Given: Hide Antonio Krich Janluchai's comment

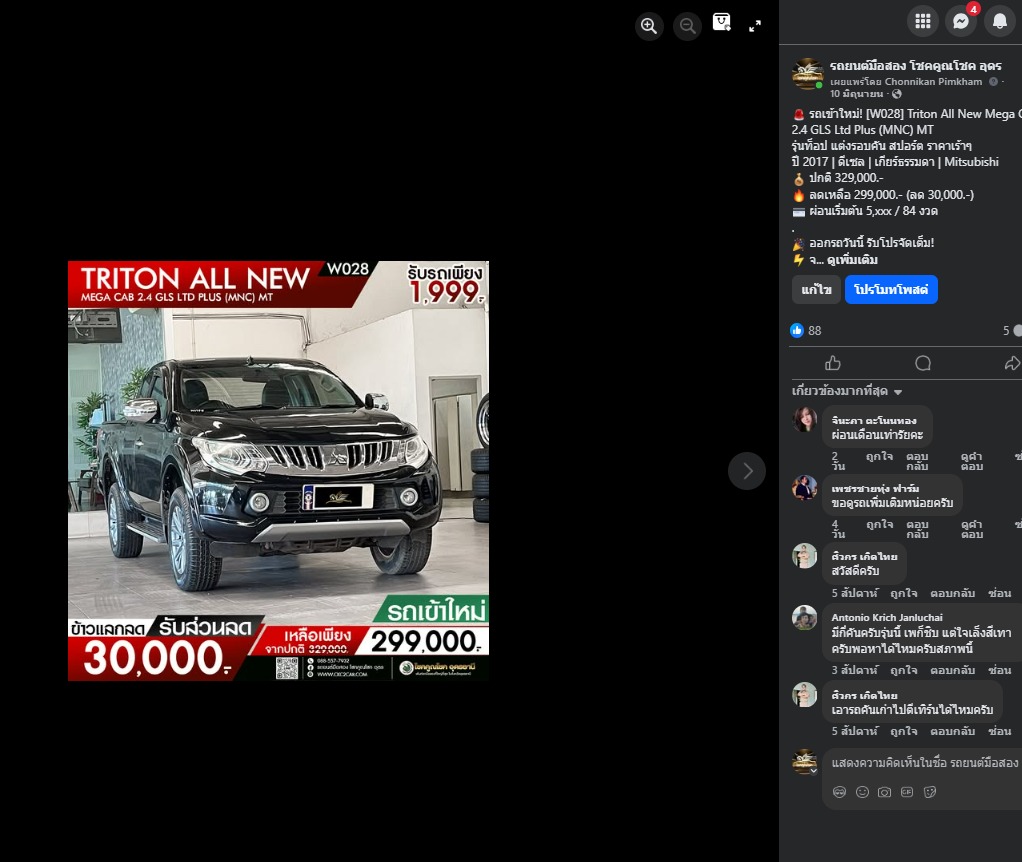Looking at the screenshot, I should (999, 670).
